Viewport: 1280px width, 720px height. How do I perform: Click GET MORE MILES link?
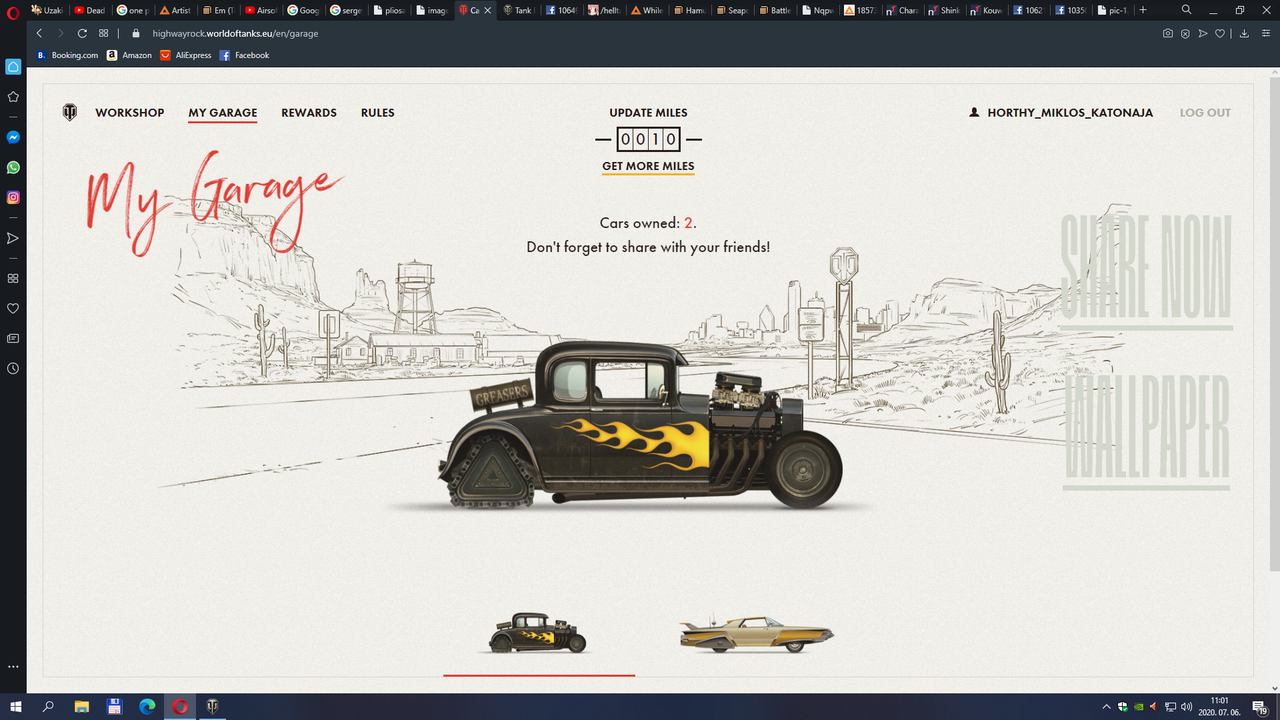point(648,166)
